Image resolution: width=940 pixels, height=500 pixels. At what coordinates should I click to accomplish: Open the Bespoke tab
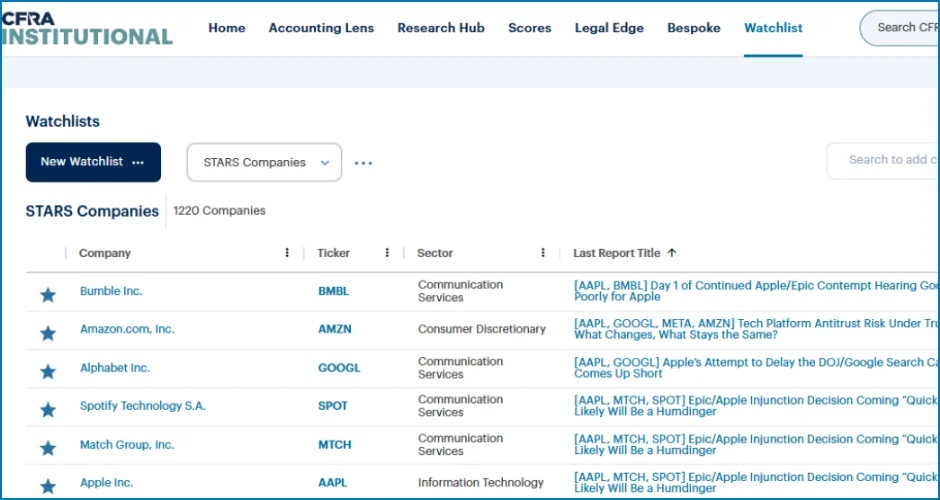click(694, 28)
